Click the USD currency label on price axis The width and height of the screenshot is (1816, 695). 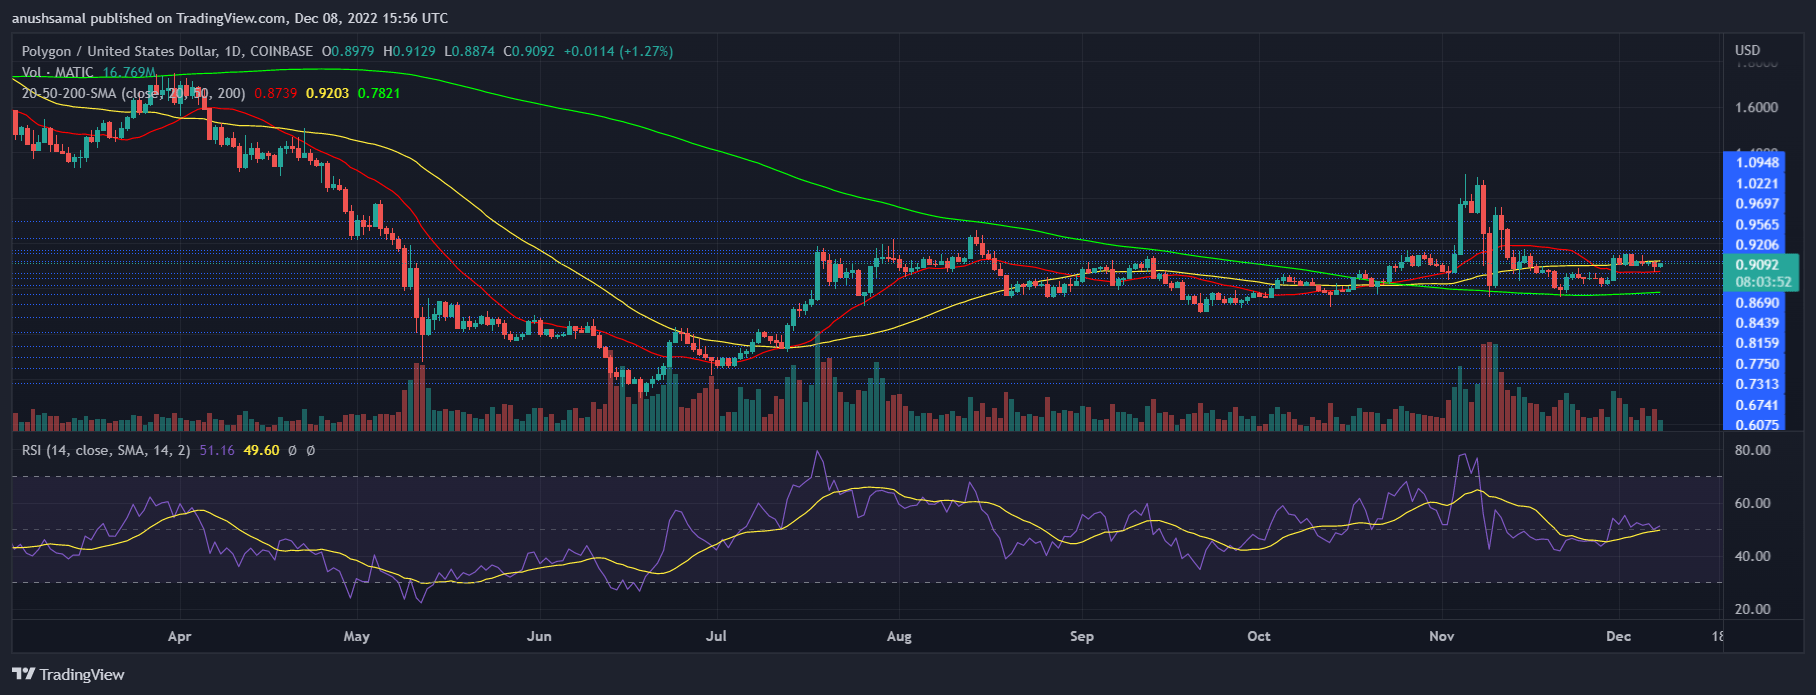tap(1747, 50)
